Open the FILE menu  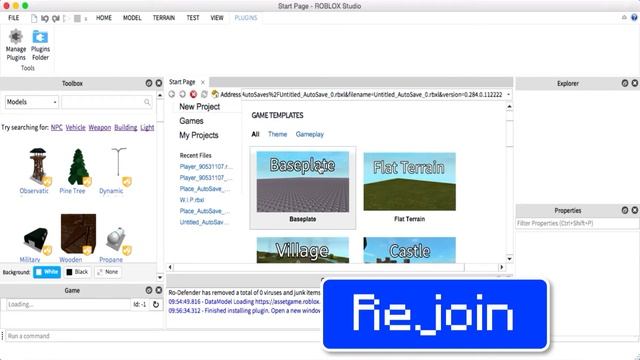click(13, 18)
